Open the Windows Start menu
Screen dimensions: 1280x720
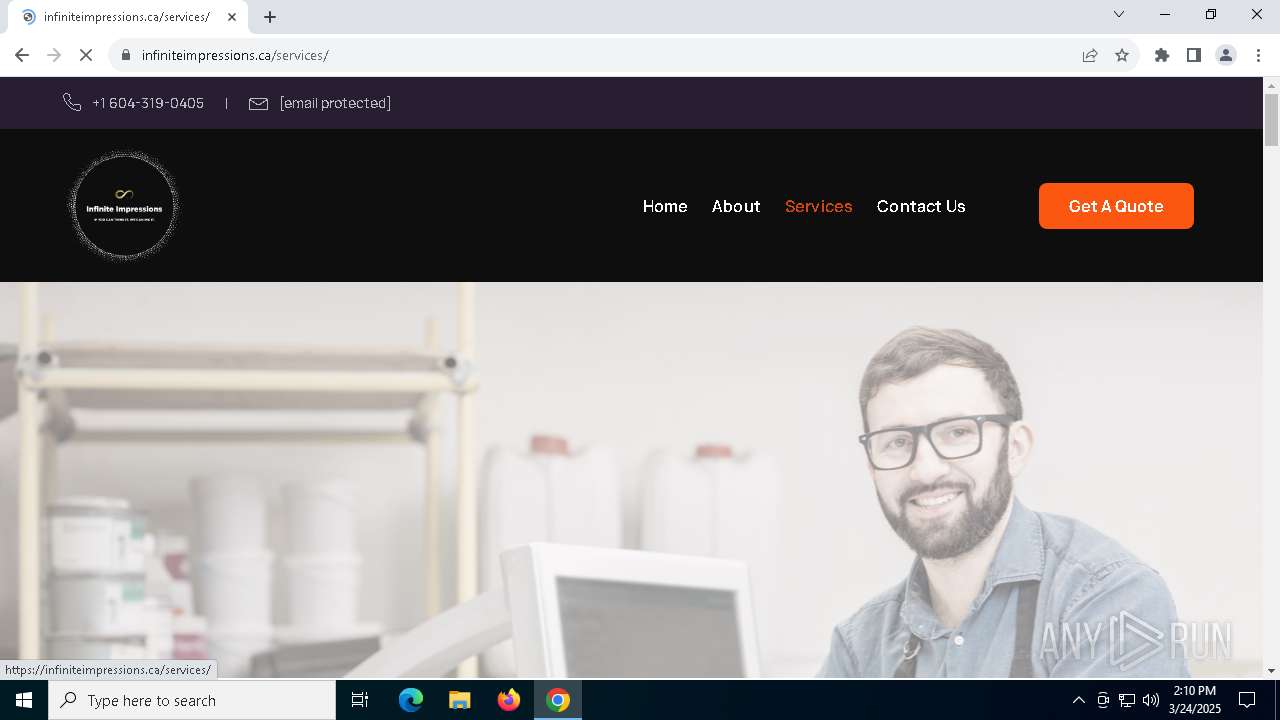pyautogui.click(x=24, y=700)
